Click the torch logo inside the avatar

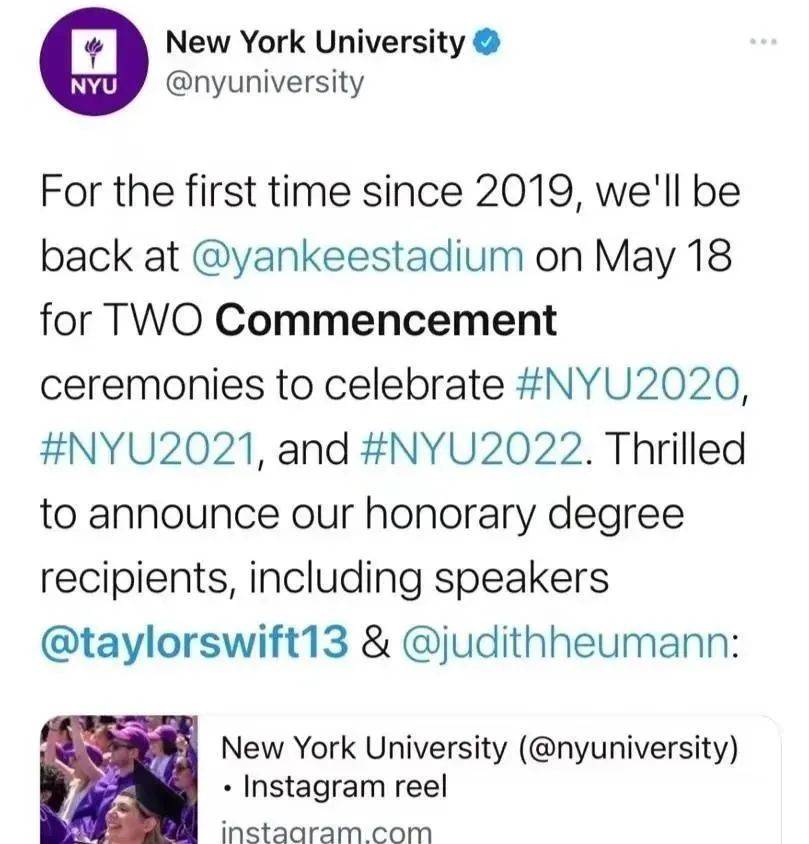94,52
